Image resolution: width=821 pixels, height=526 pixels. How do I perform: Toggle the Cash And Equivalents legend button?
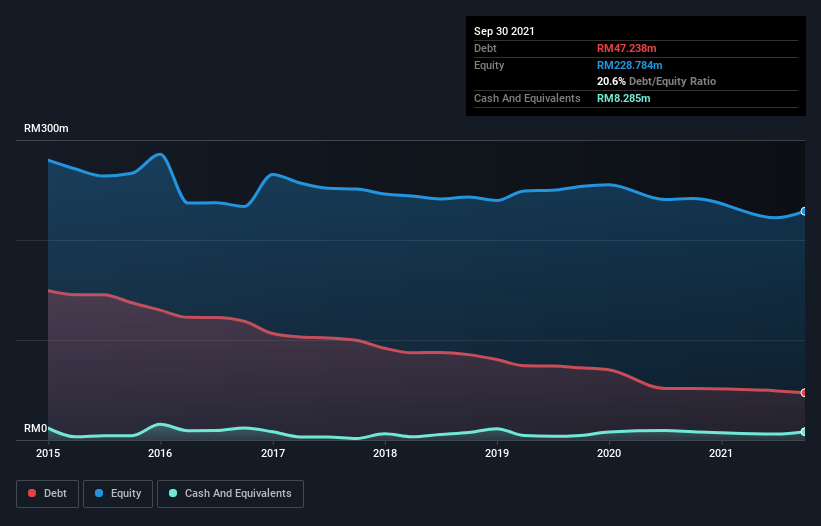[230, 494]
